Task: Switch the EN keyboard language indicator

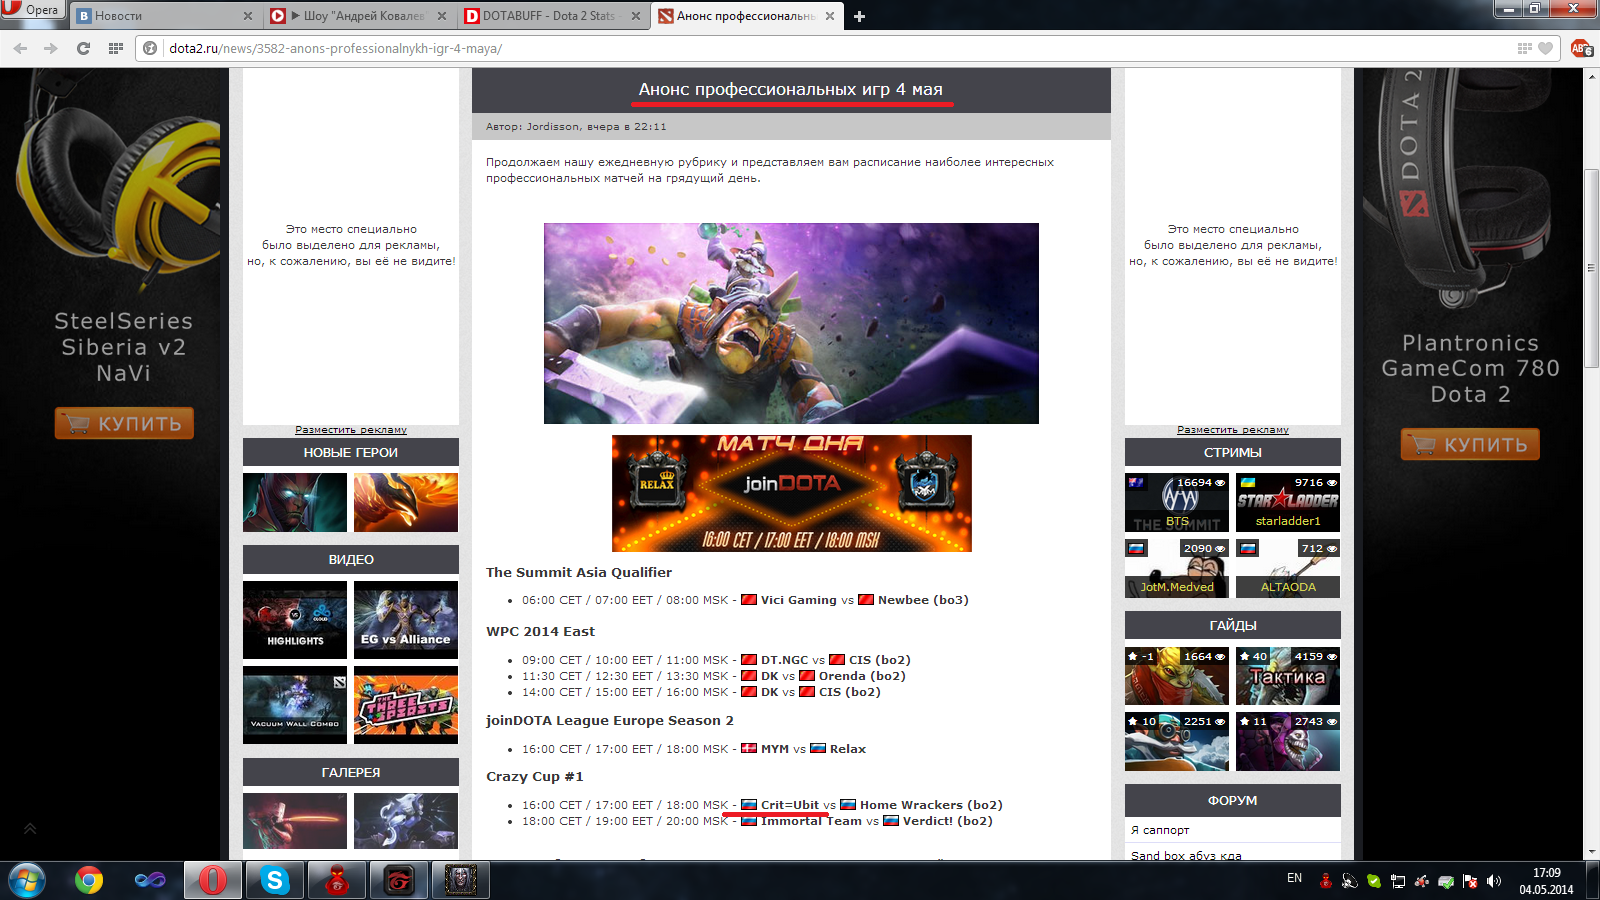Action: (1294, 878)
